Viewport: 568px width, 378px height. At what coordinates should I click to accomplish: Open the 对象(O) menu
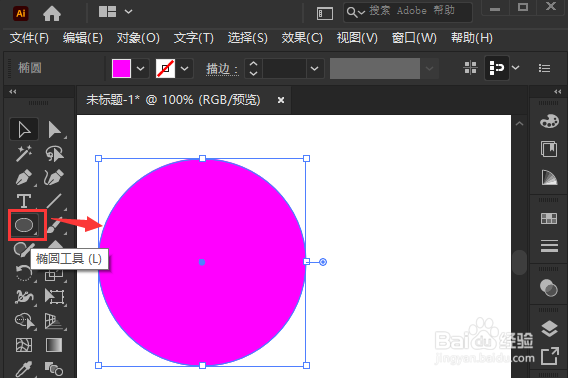click(138, 38)
